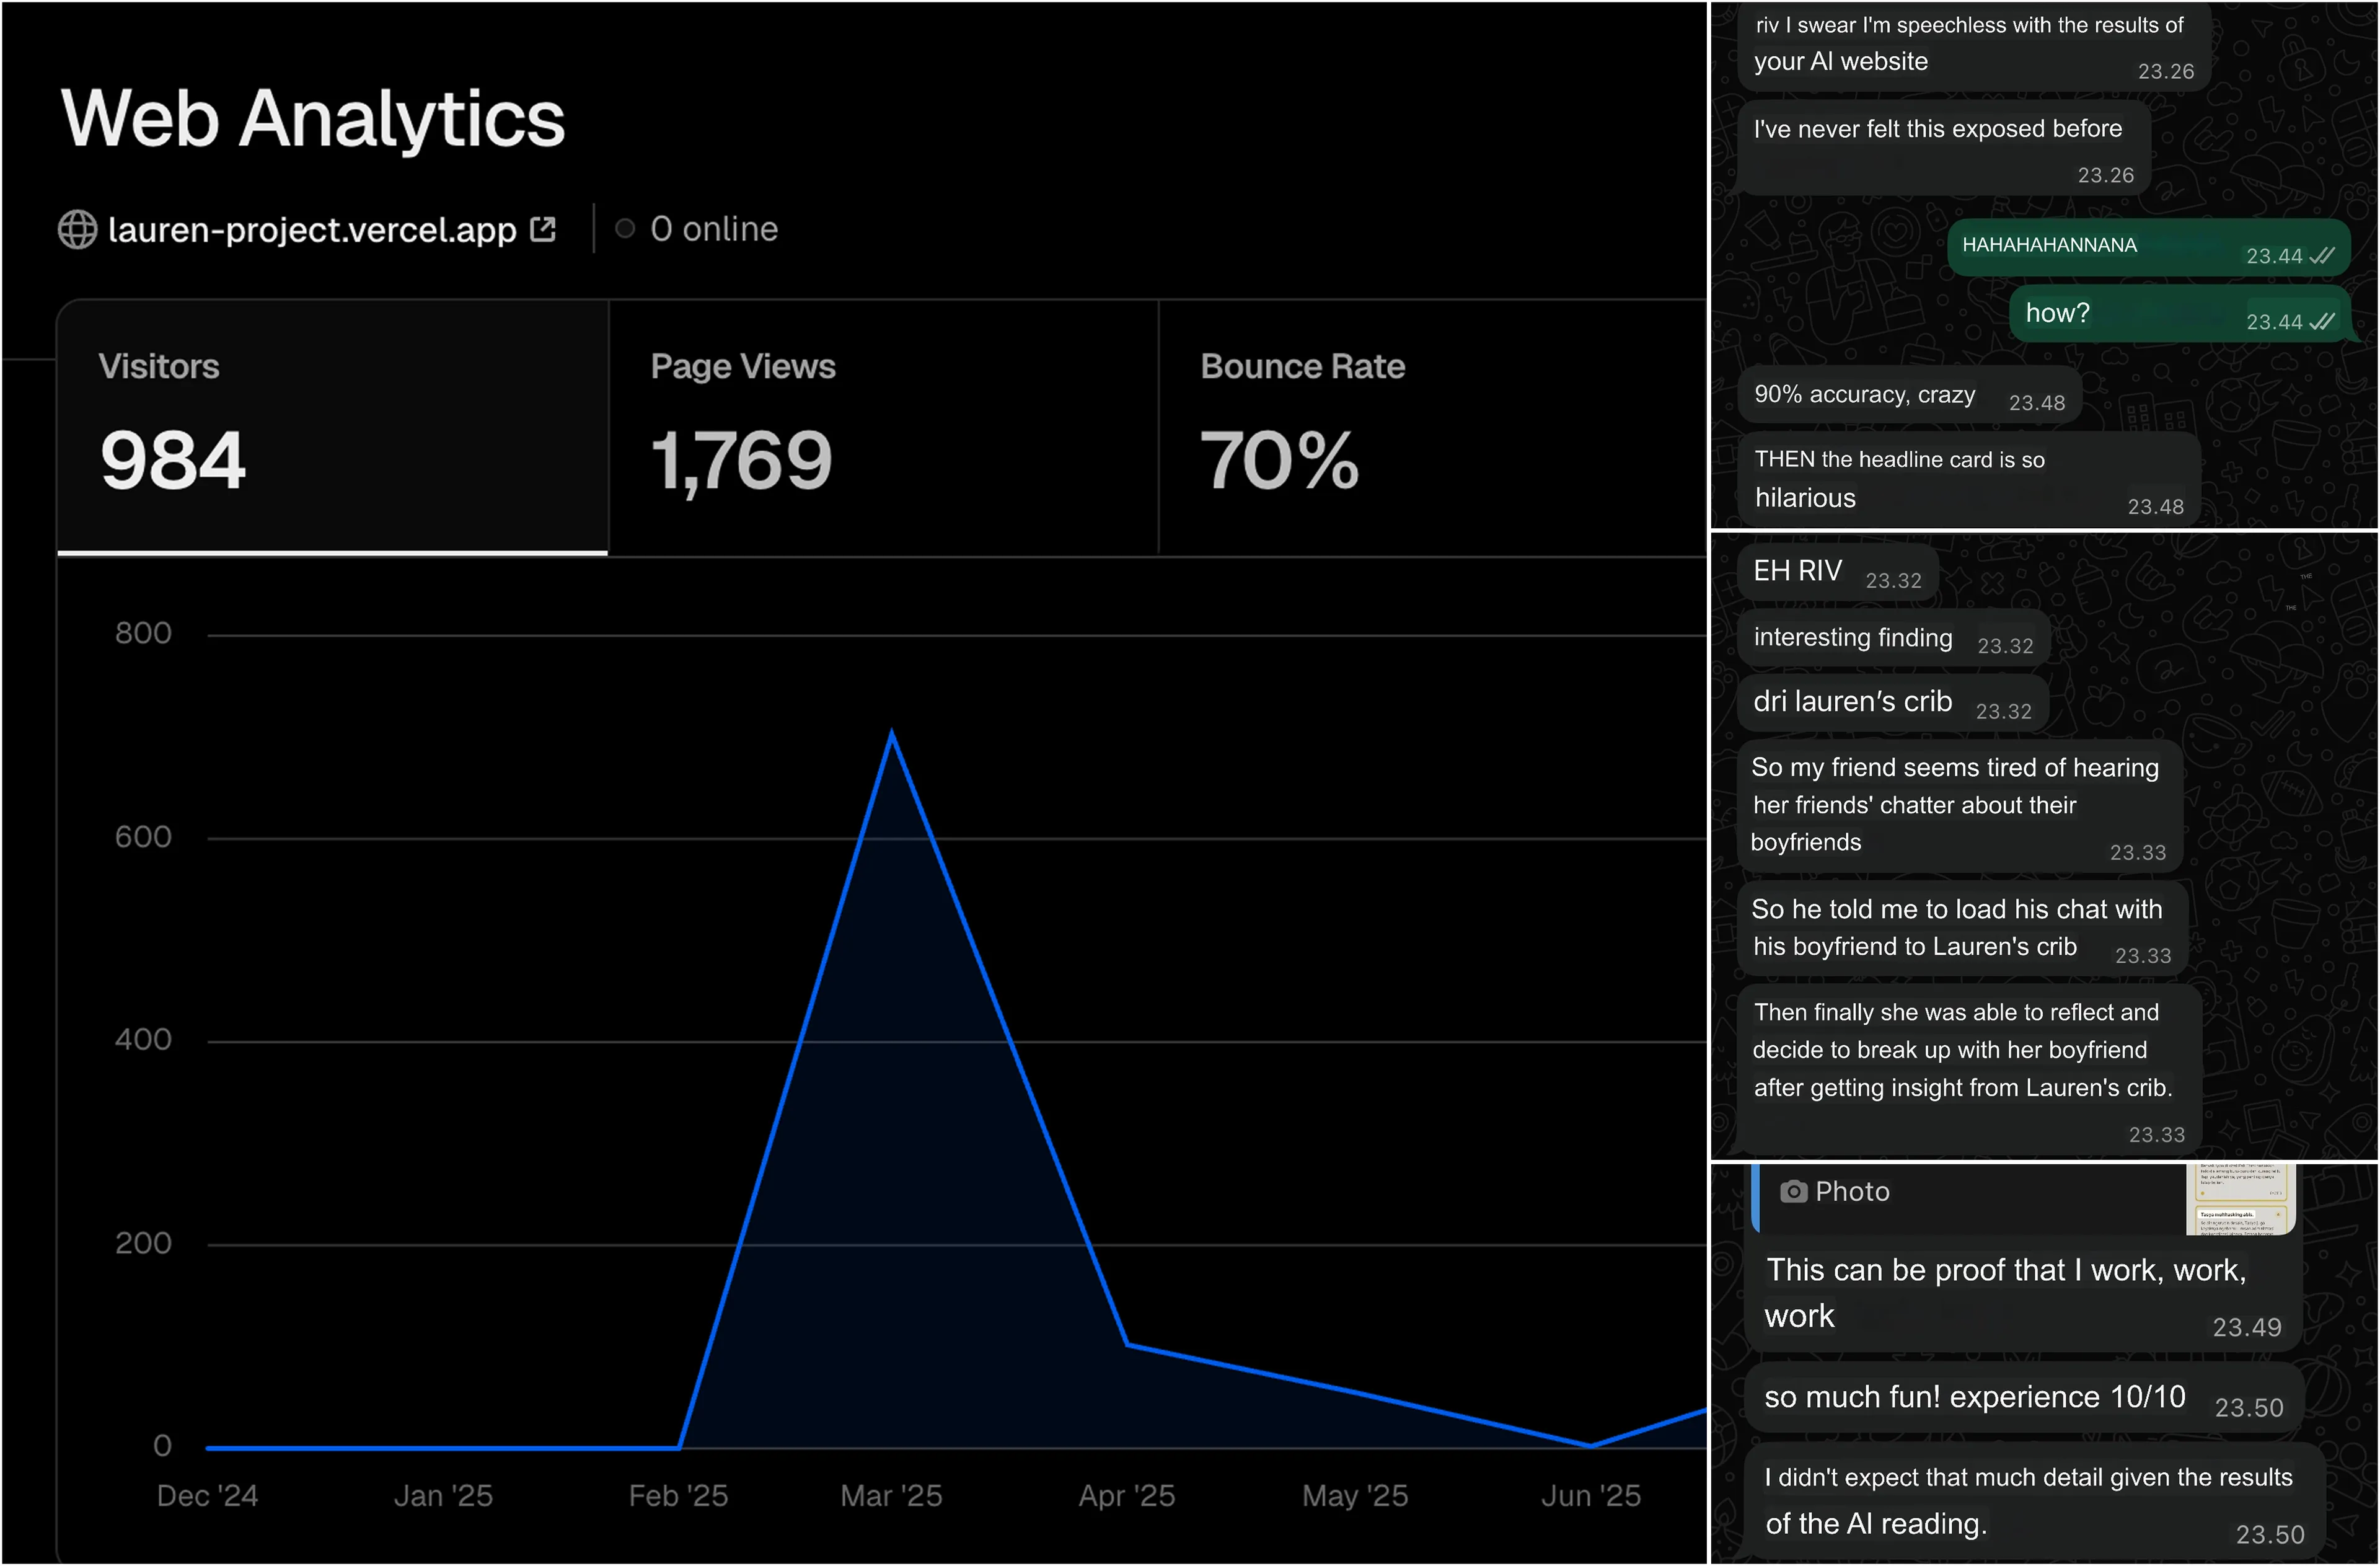Click the read-receipt double checkmarks on HAHAHAHANNANA
The image size is (2380, 1566).
2321,256
